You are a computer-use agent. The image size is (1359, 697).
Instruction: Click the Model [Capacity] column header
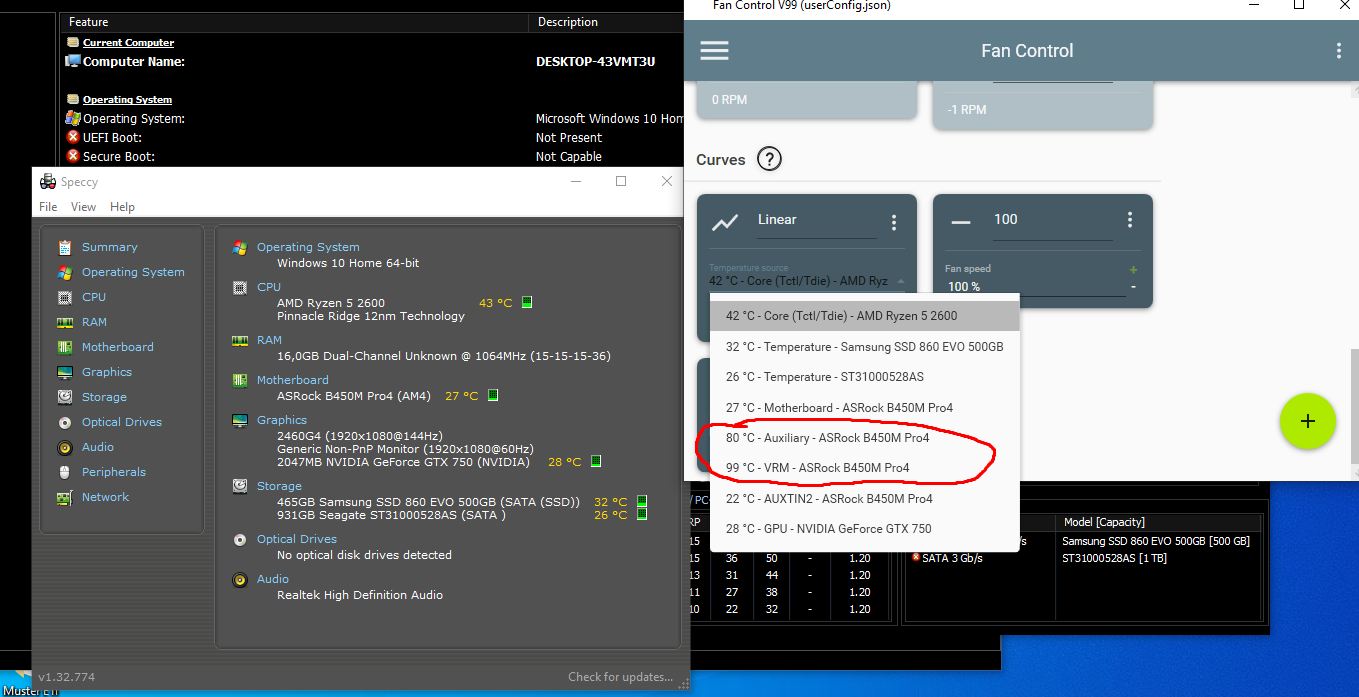pyautogui.click(x=1104, y=522)
